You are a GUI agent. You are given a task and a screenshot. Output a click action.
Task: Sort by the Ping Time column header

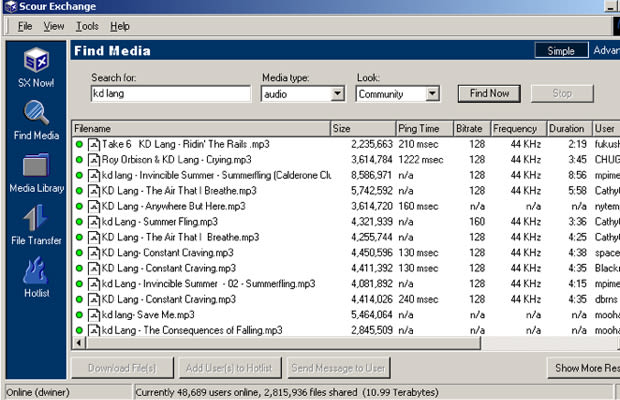(425, 129)
